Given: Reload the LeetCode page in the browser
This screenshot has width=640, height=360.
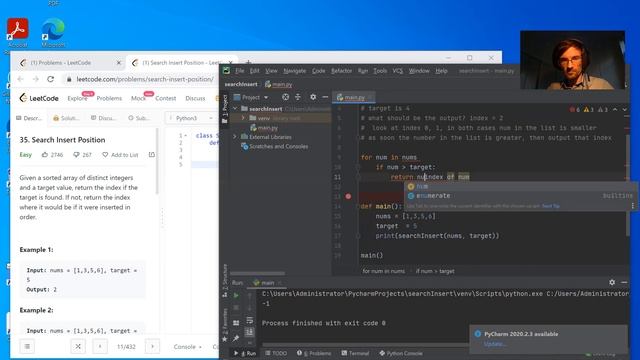Looking at the screenshot, I should pos(51,79).
